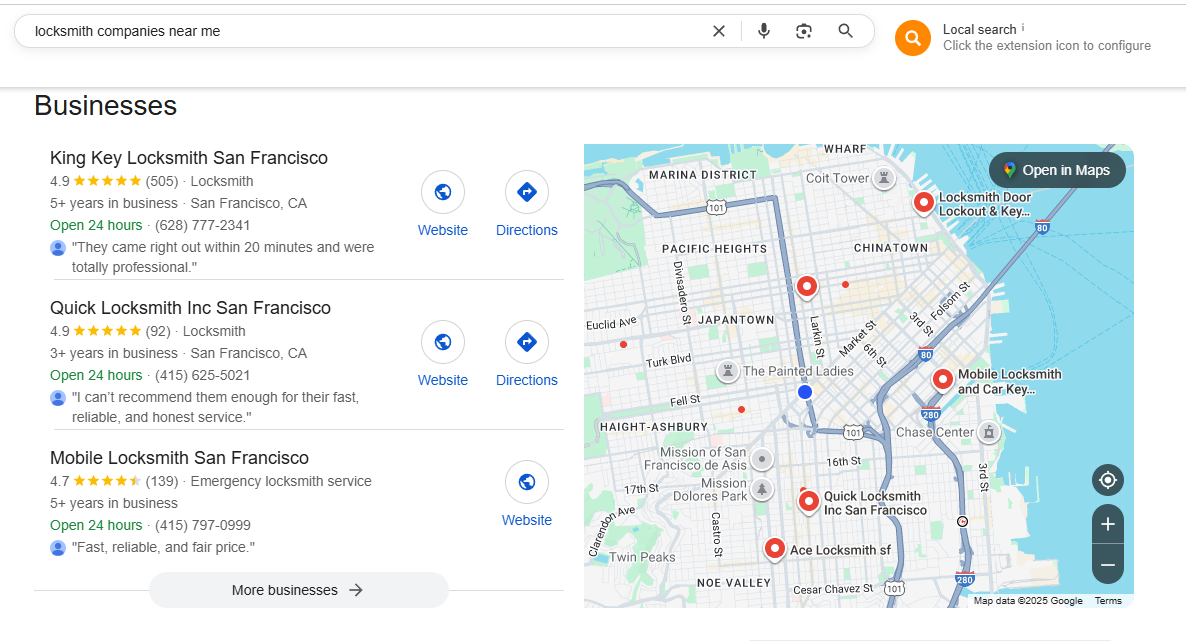Zoom out on the map

[1108, 565]
